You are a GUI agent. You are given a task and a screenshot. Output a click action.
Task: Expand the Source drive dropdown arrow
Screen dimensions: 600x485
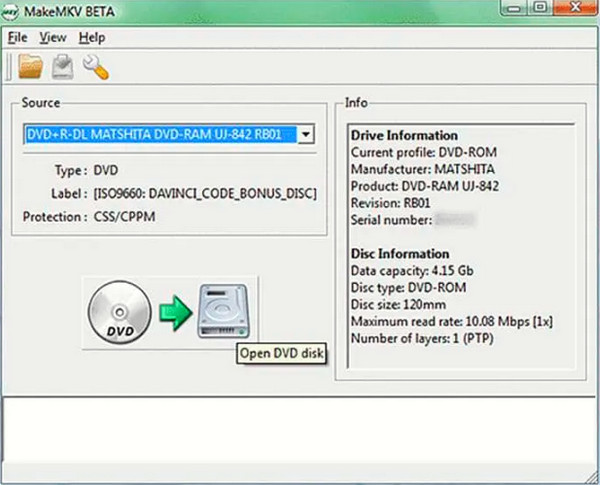(x=305, y=134)
